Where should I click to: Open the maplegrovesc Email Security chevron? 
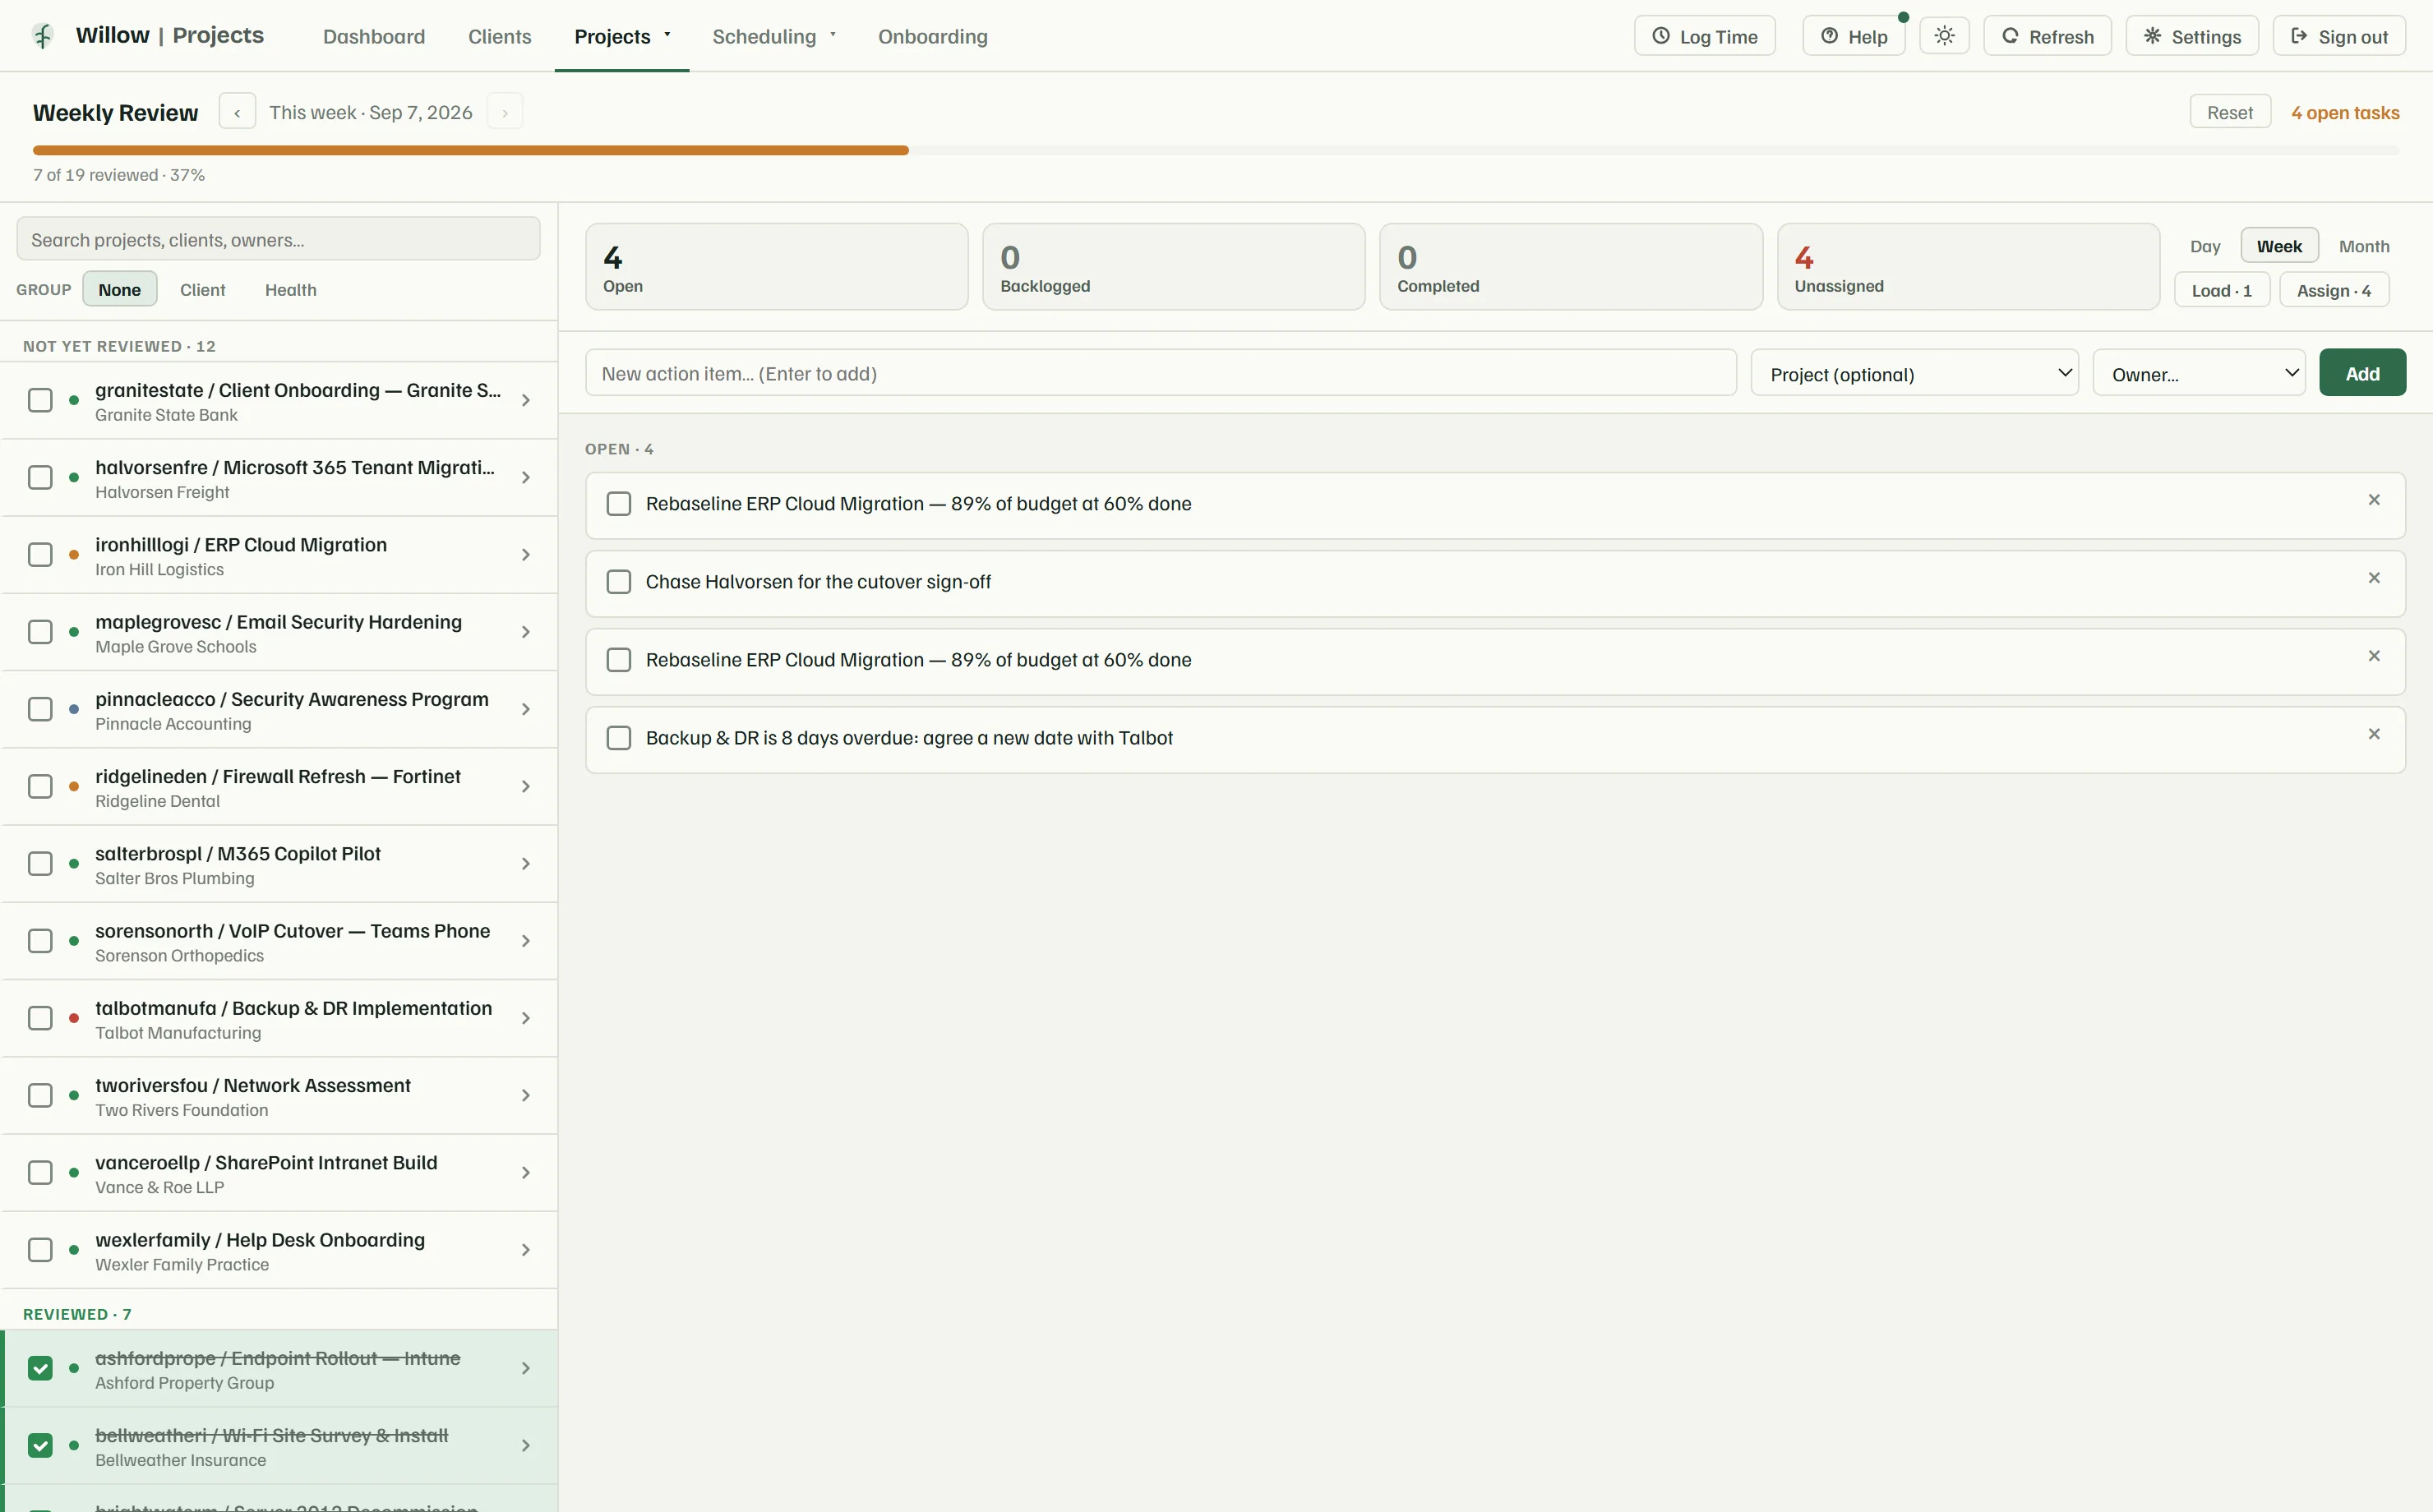525,632
